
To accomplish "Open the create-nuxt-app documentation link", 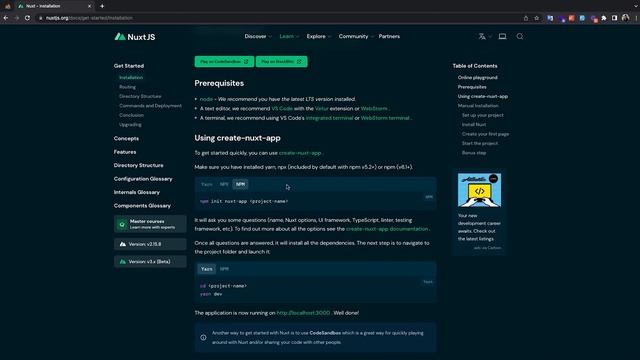I will (x=387, y=229).
